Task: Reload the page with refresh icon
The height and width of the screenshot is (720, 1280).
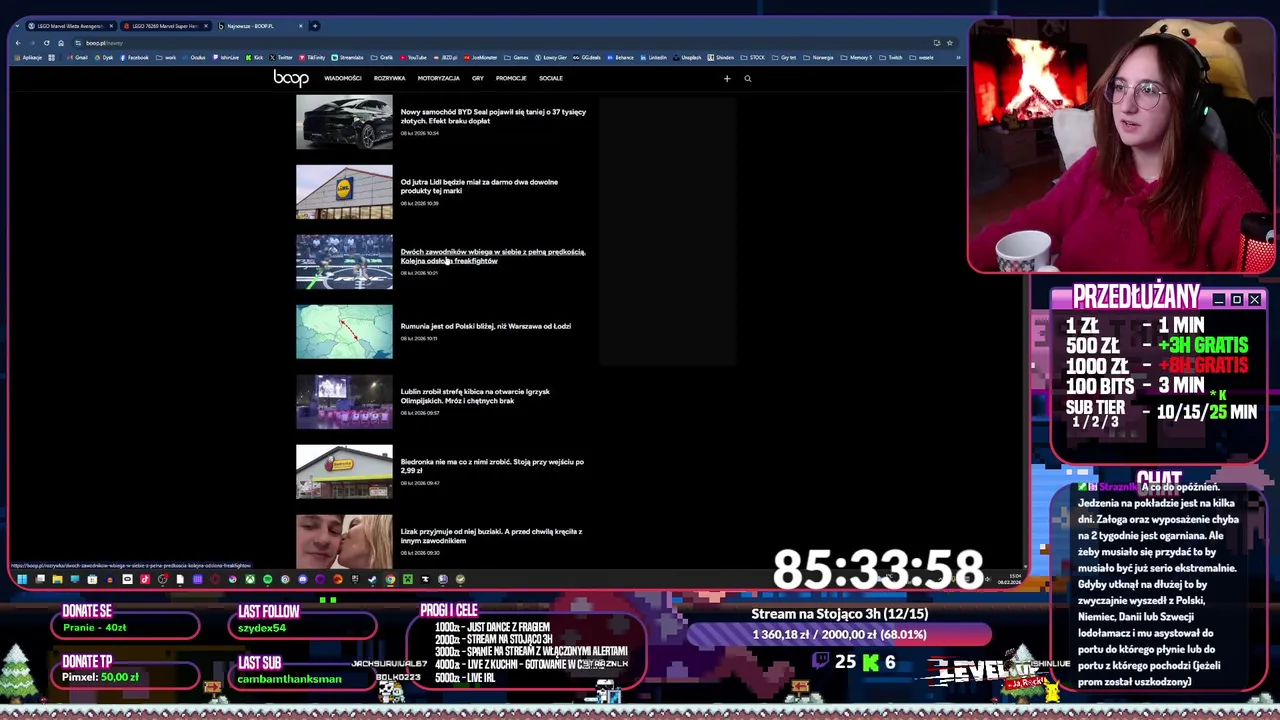Action: pos(46,43)
